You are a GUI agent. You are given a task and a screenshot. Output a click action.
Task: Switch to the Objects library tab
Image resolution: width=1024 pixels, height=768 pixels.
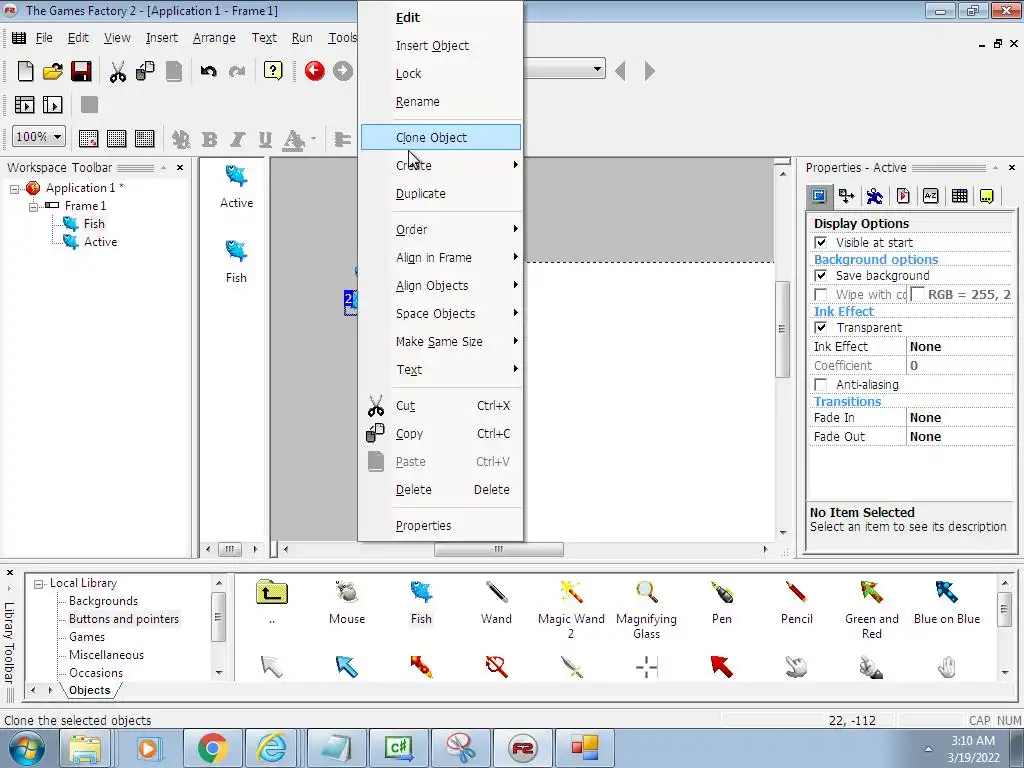click(89, 690)
